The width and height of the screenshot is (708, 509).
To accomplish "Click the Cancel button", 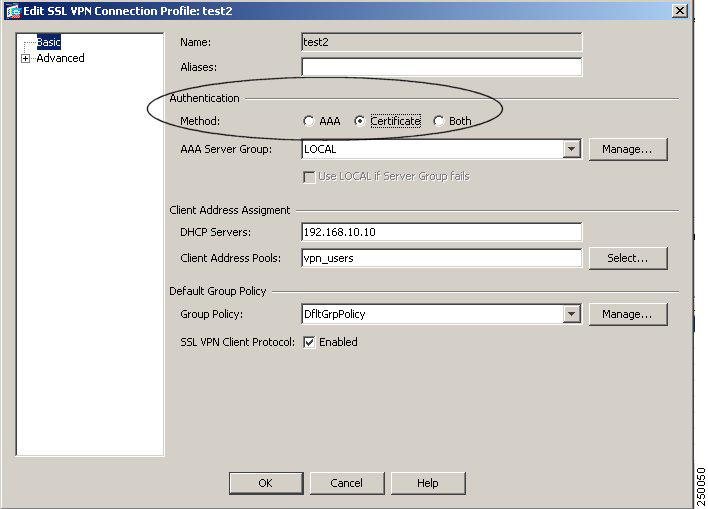I will point(346,483).
